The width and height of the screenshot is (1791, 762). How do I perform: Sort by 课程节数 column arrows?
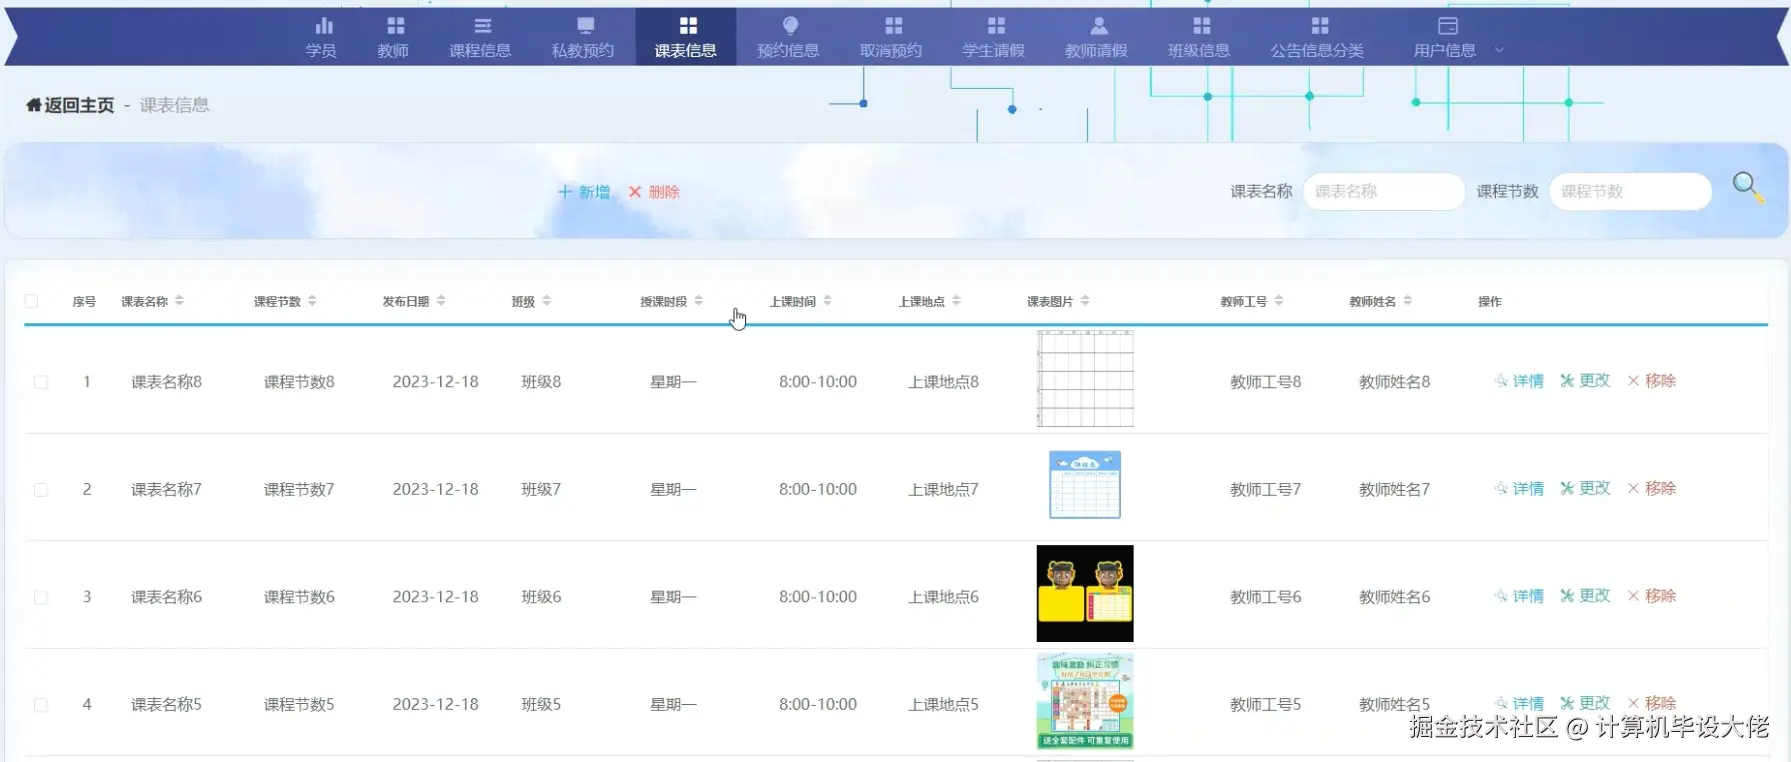click(x=312, y=300)
